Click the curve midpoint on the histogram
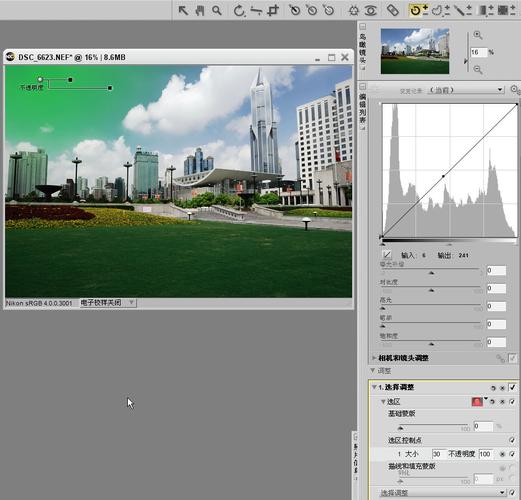Viewport: 521px width, 500px height. [443, 176]
